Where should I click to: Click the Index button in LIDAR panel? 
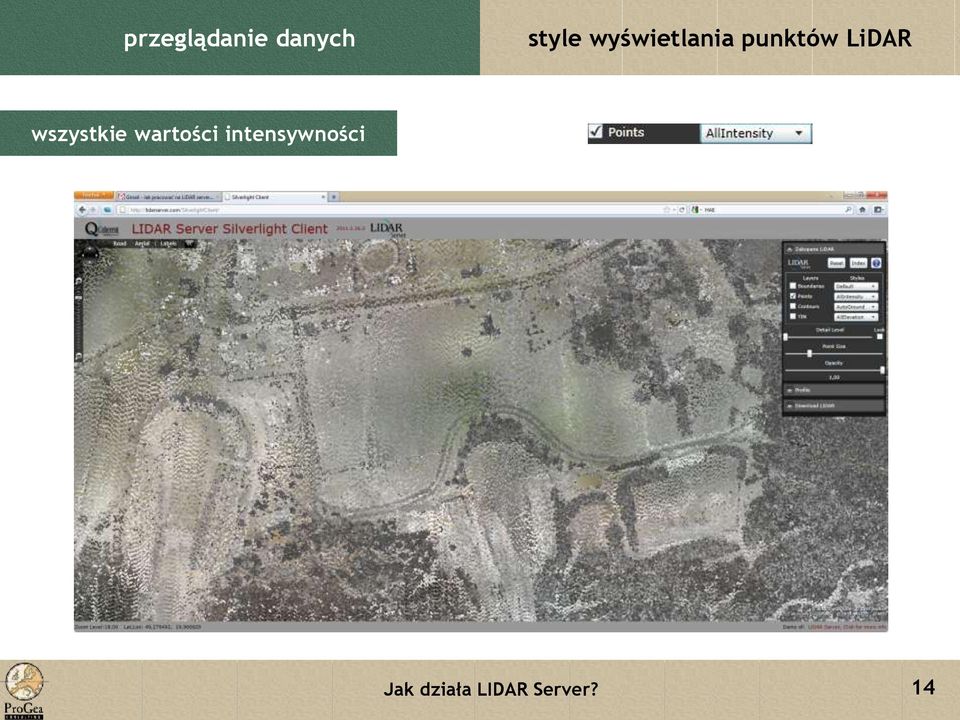pyautogui.click(x=858, y=263)
